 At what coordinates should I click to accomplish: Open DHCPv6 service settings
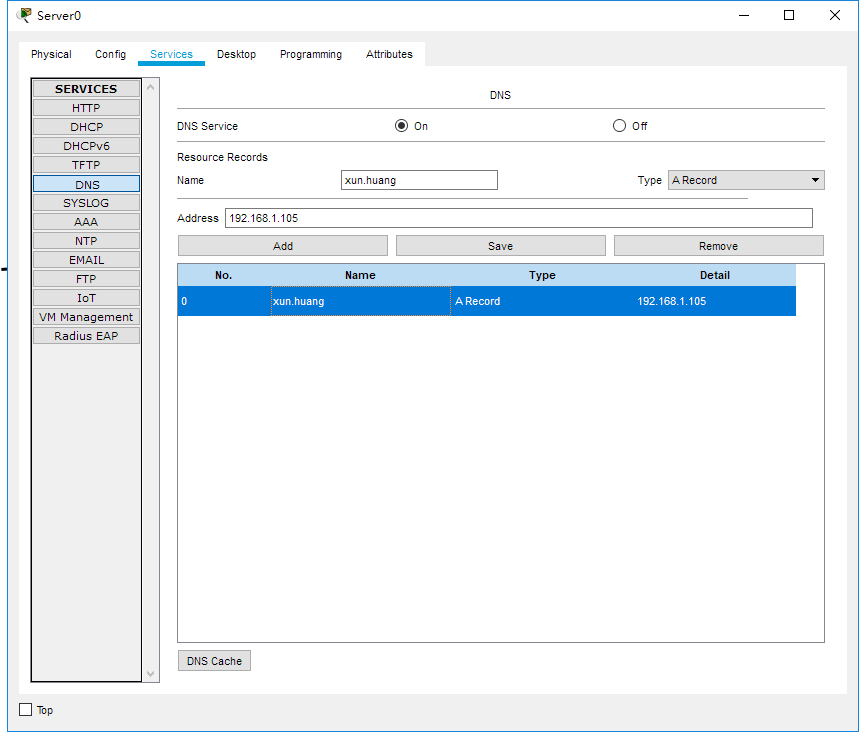coord(86,146)
